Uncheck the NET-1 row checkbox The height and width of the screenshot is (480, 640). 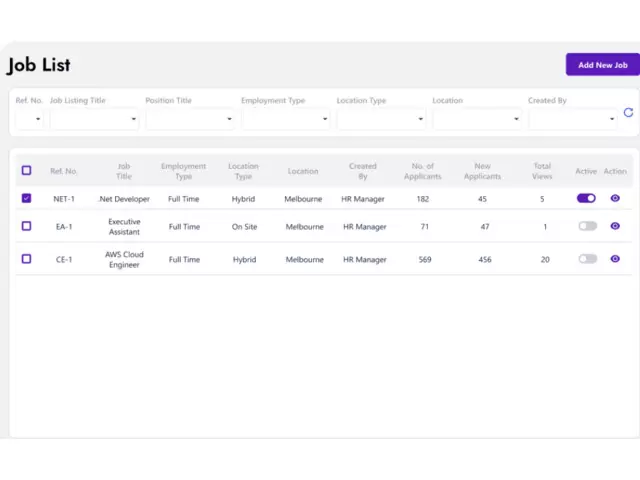[x=27, y=198]
